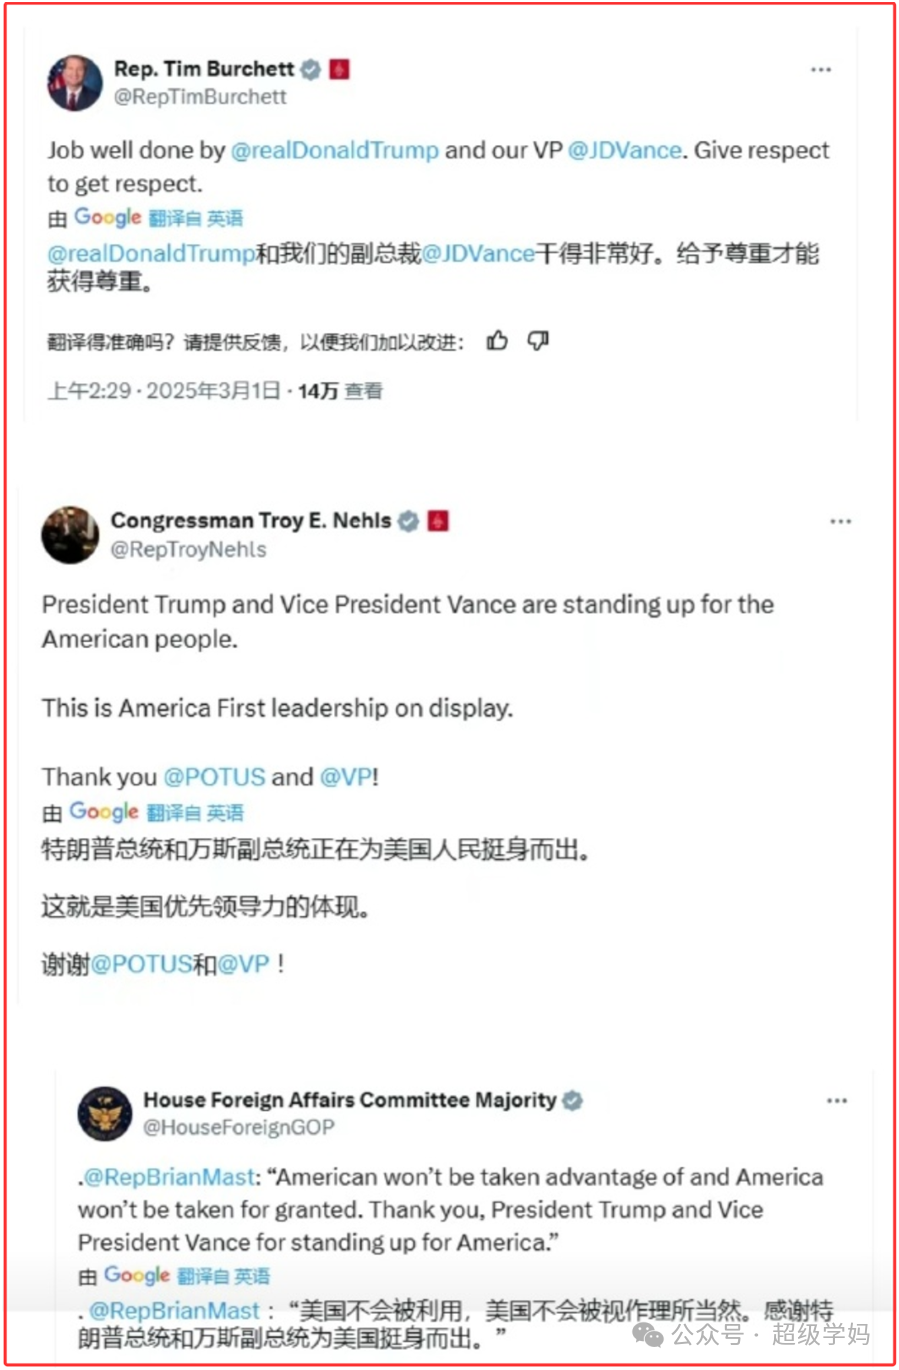Open the more options menu on Tim Burchett's tweet
This screenshot has width=899, height=1370.
coord(821,70)
